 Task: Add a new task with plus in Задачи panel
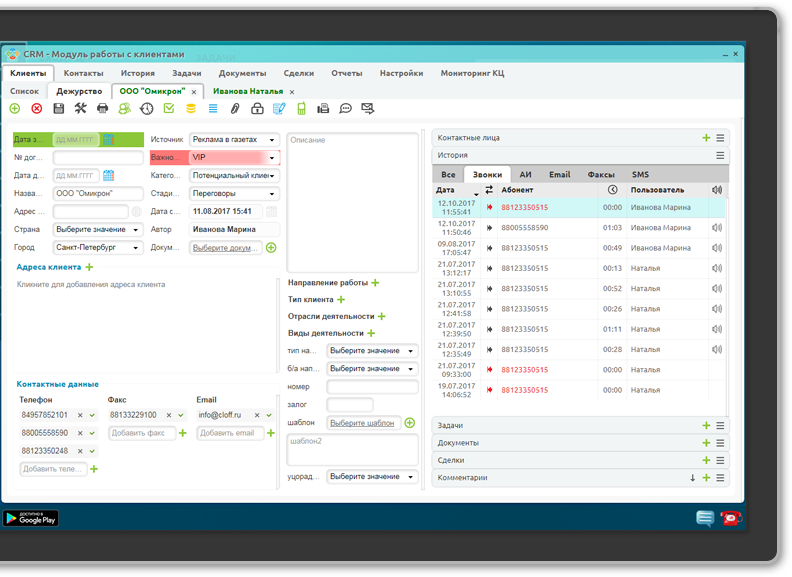706,425
